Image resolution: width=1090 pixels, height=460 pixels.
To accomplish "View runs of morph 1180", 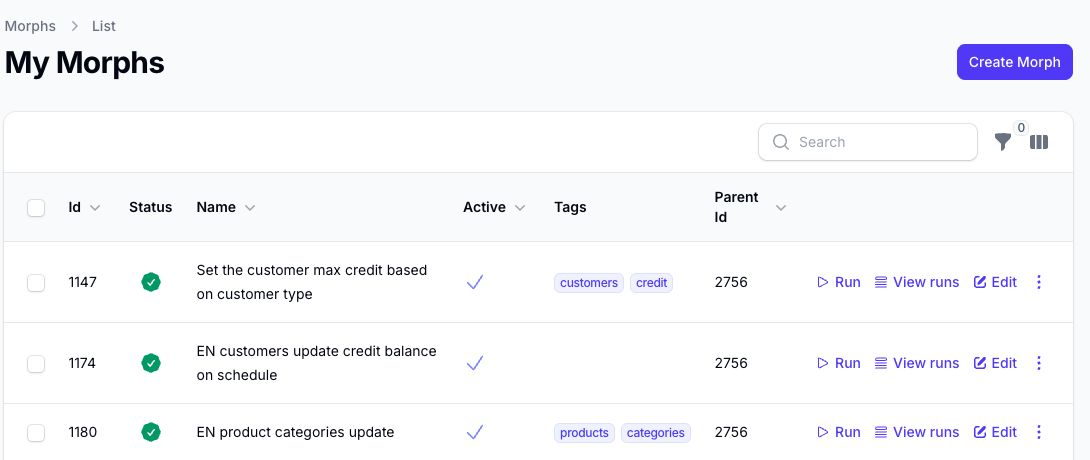I will (x=917, y=432).
